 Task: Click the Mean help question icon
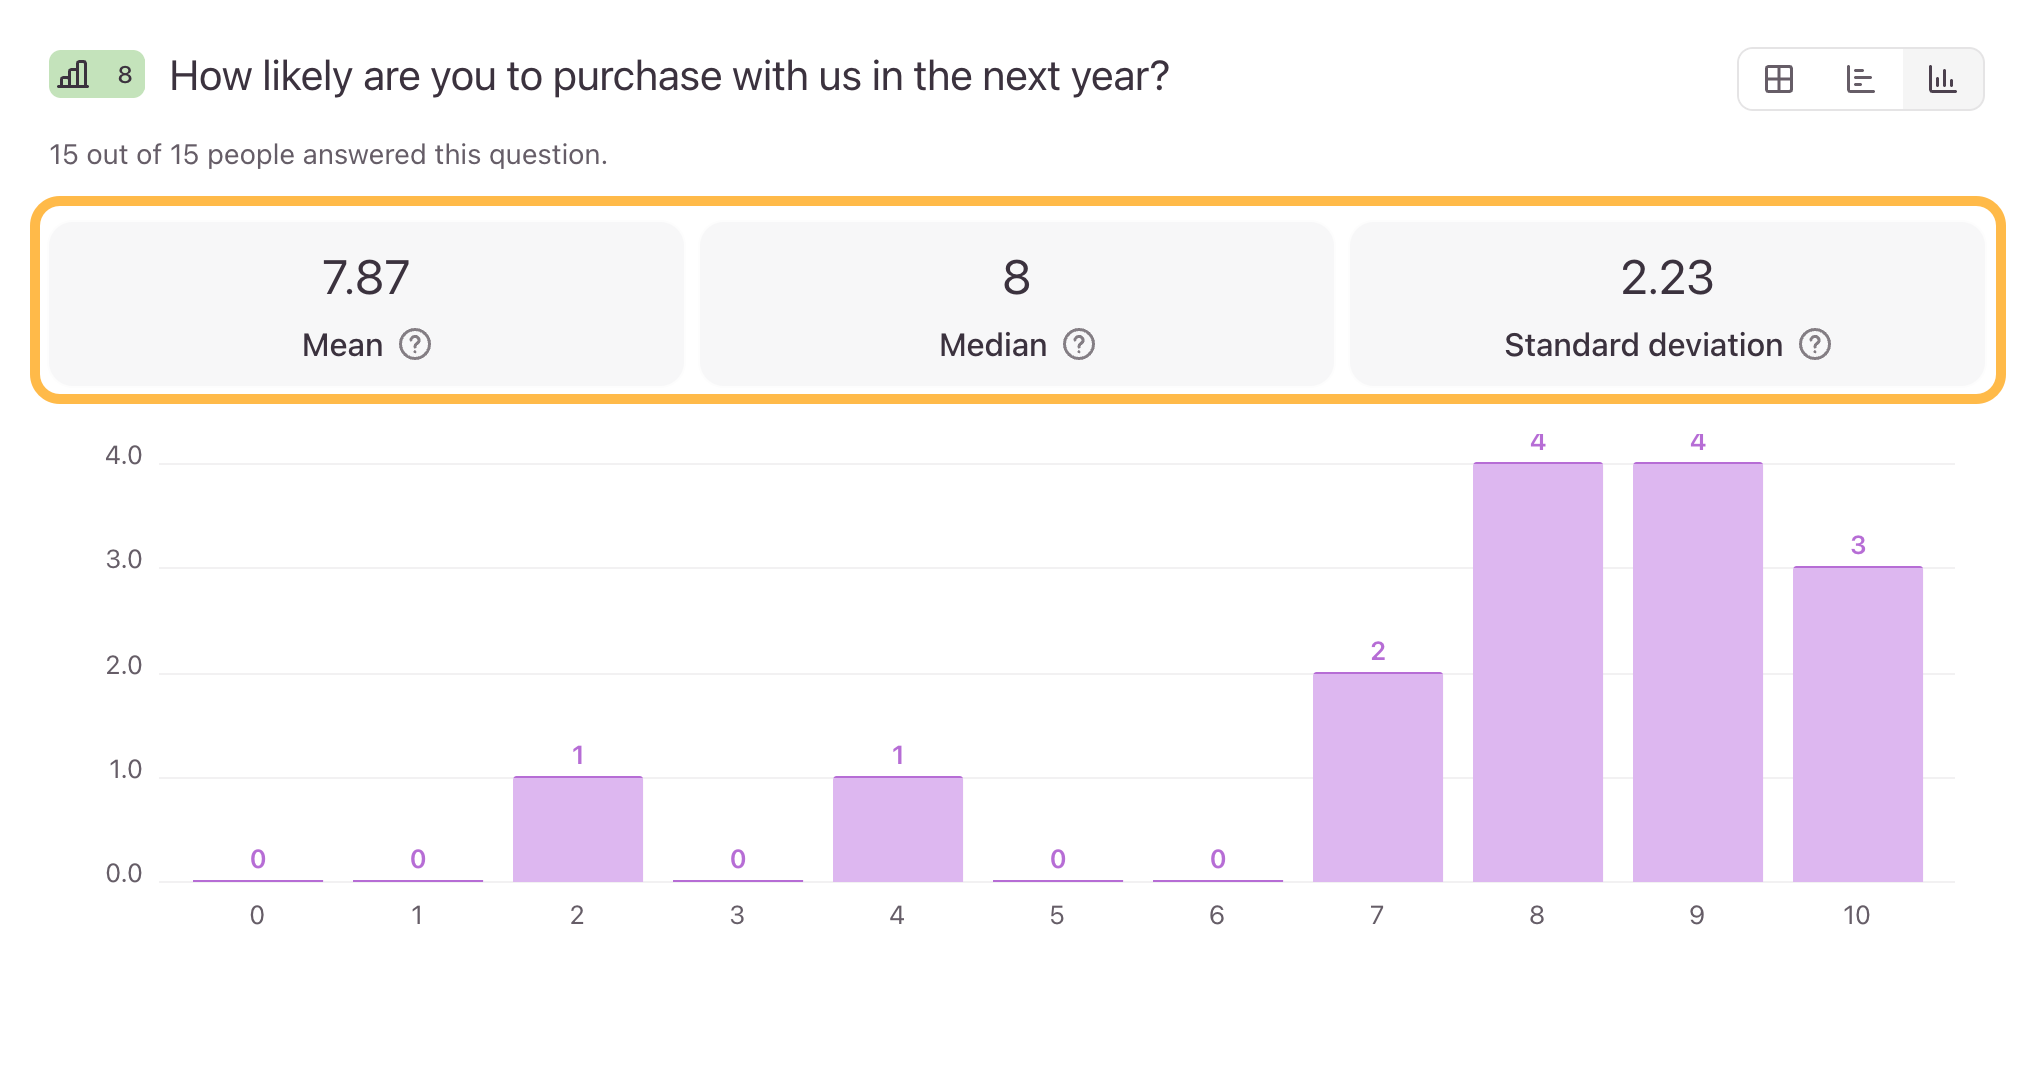415,345
